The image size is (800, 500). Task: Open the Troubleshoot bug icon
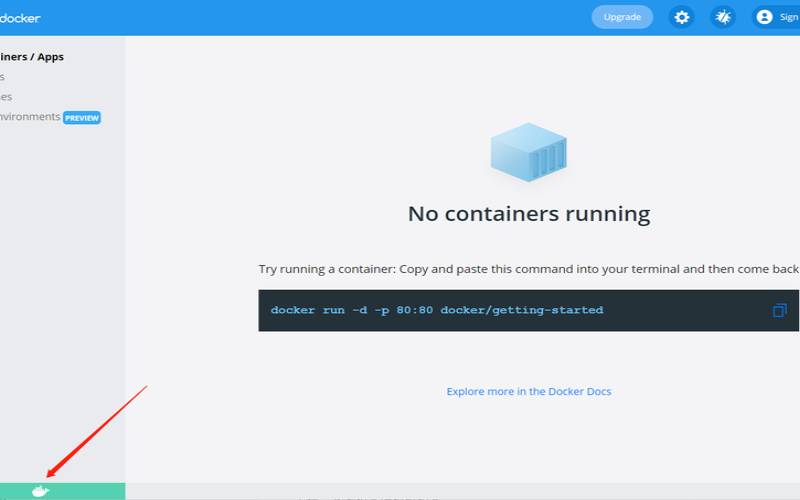click(723, 17)
